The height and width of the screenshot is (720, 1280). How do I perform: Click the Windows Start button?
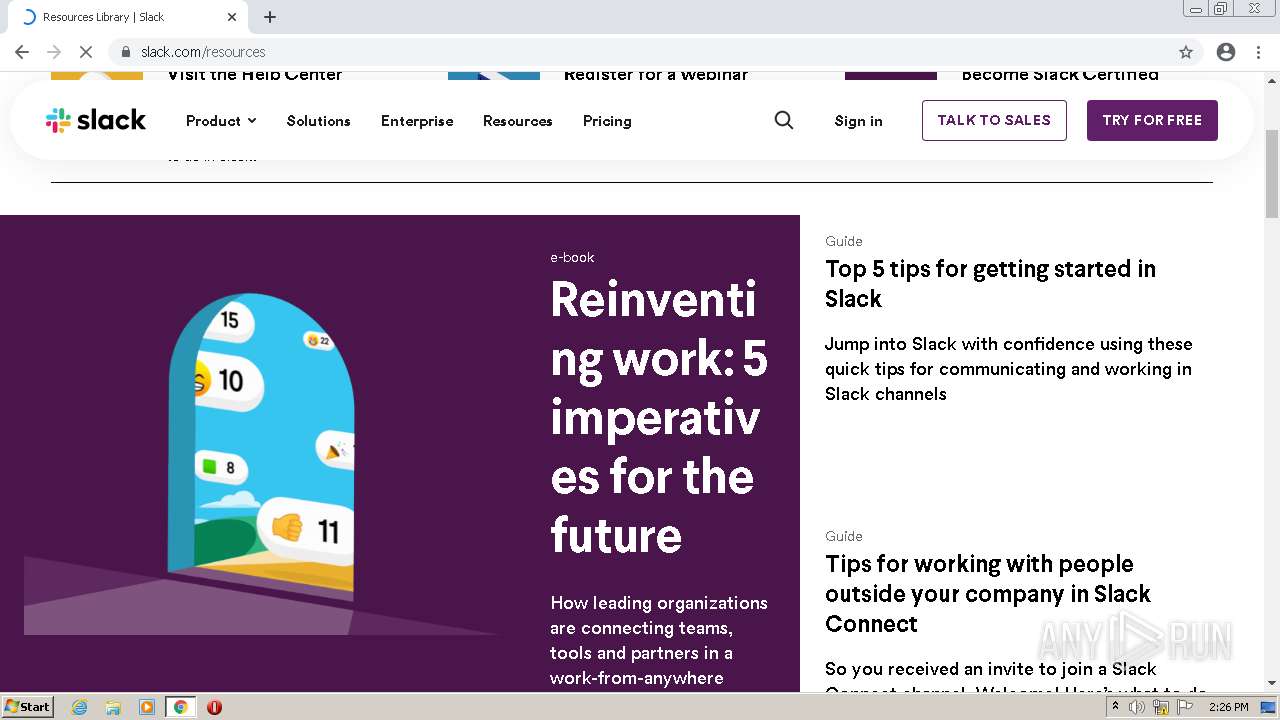[x=28, y=707]
